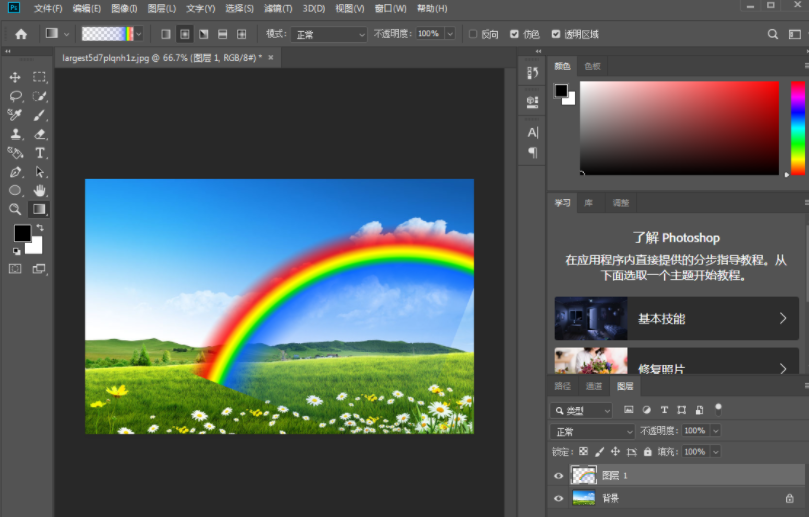The height and width of the screenshot is (517, 809).
Task: Select the Quick Selection tool
Action: click(x=39, y=96)
